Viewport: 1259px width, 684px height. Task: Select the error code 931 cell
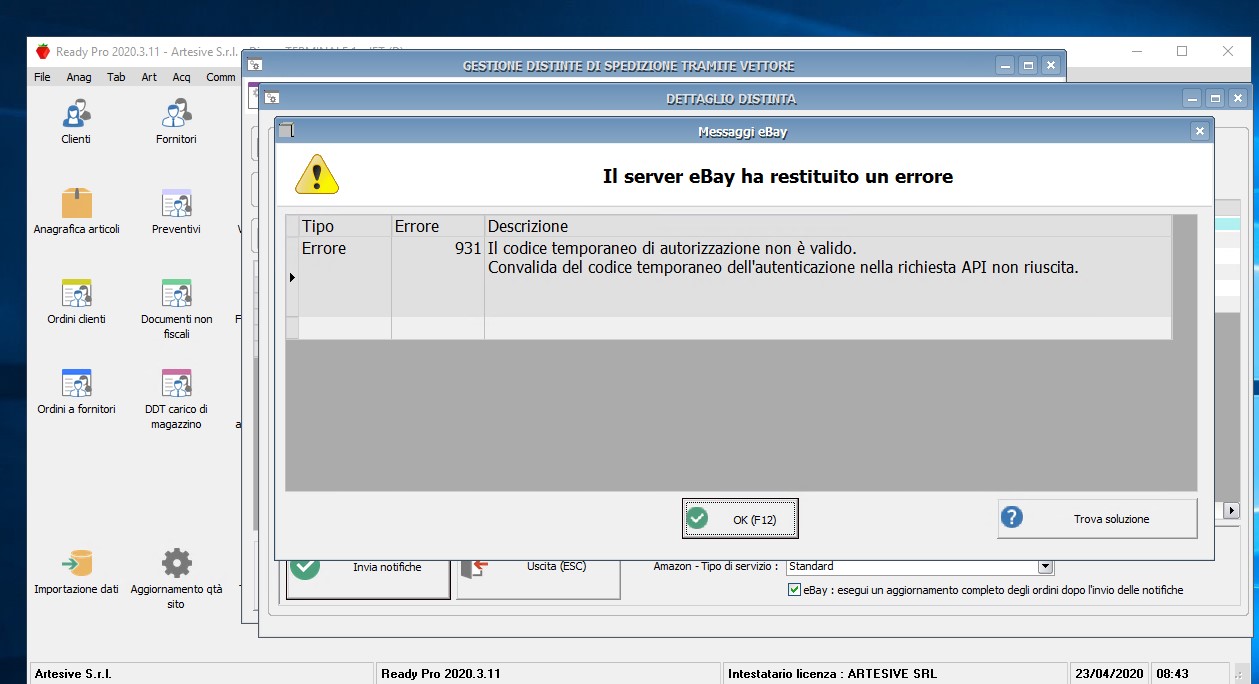click(x=438, y=277)
